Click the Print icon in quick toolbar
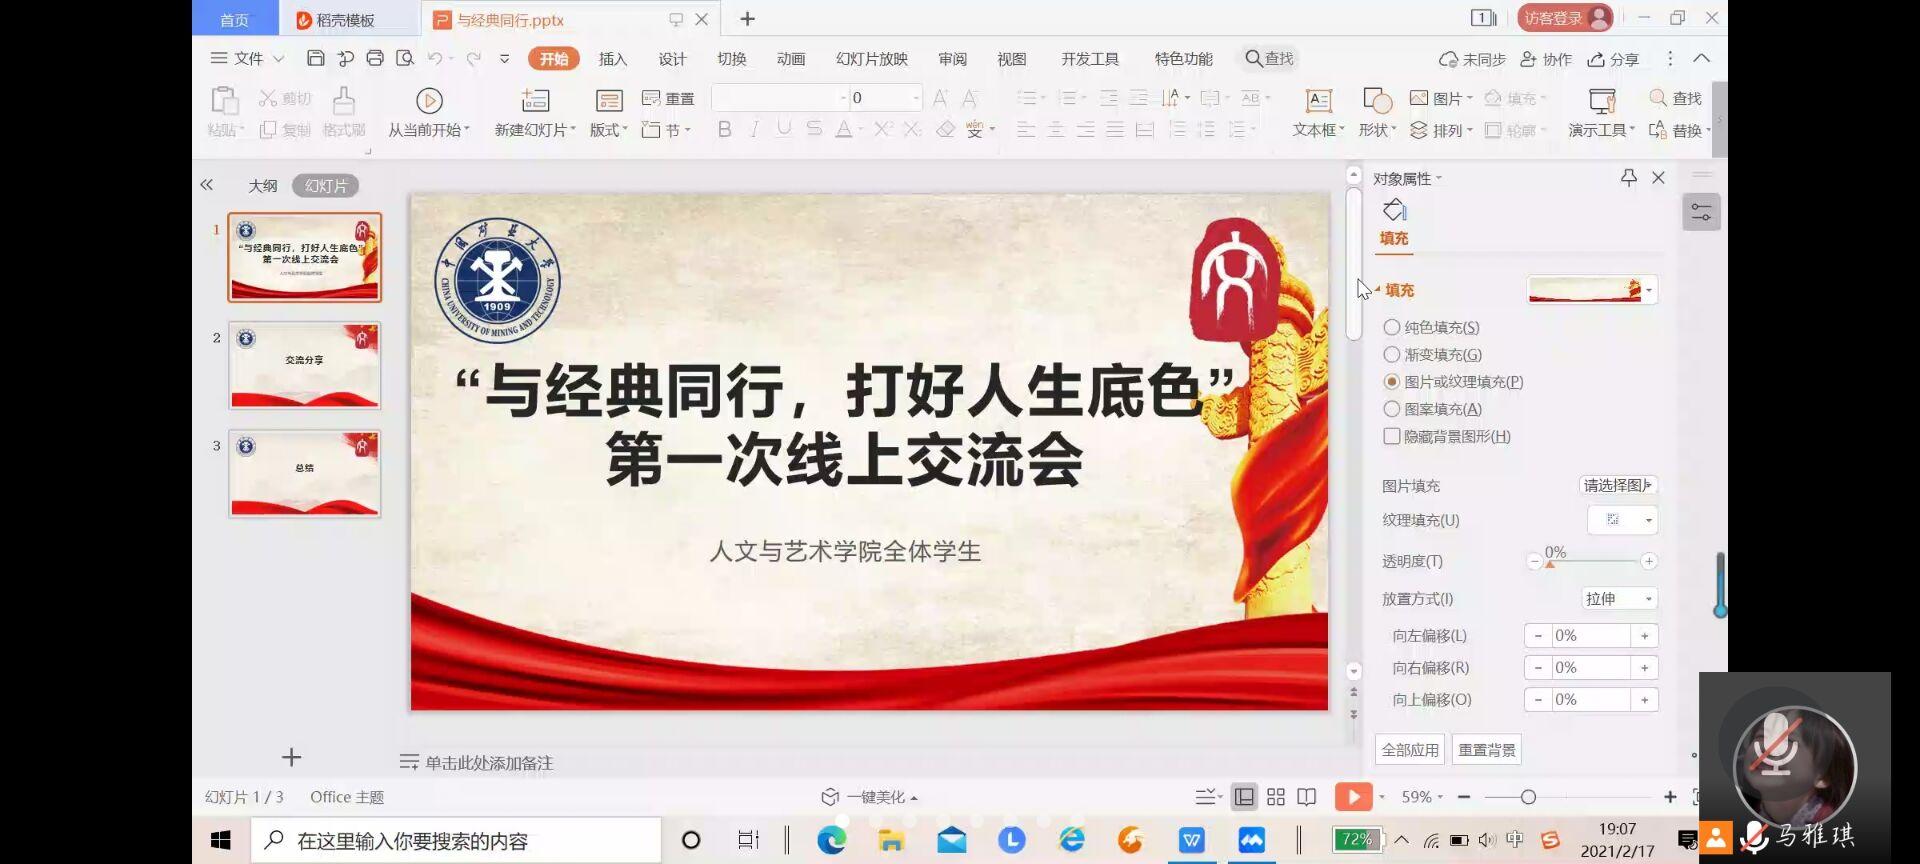Screen dimensions: 1920x864 (375, 58)
